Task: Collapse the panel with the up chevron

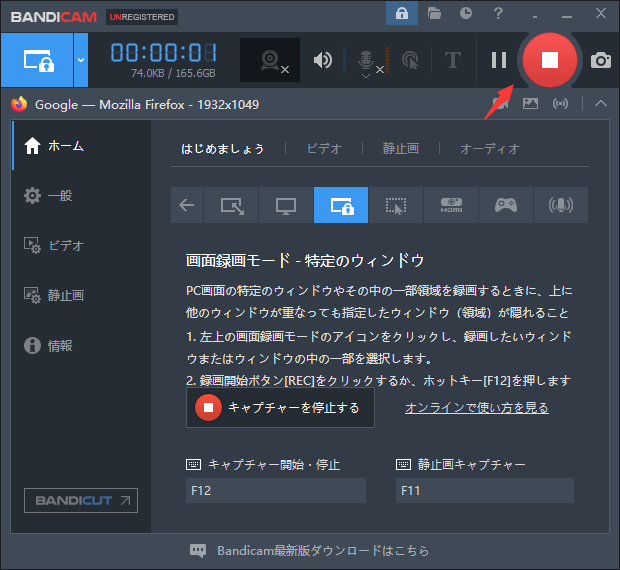Action: (601, 104)
